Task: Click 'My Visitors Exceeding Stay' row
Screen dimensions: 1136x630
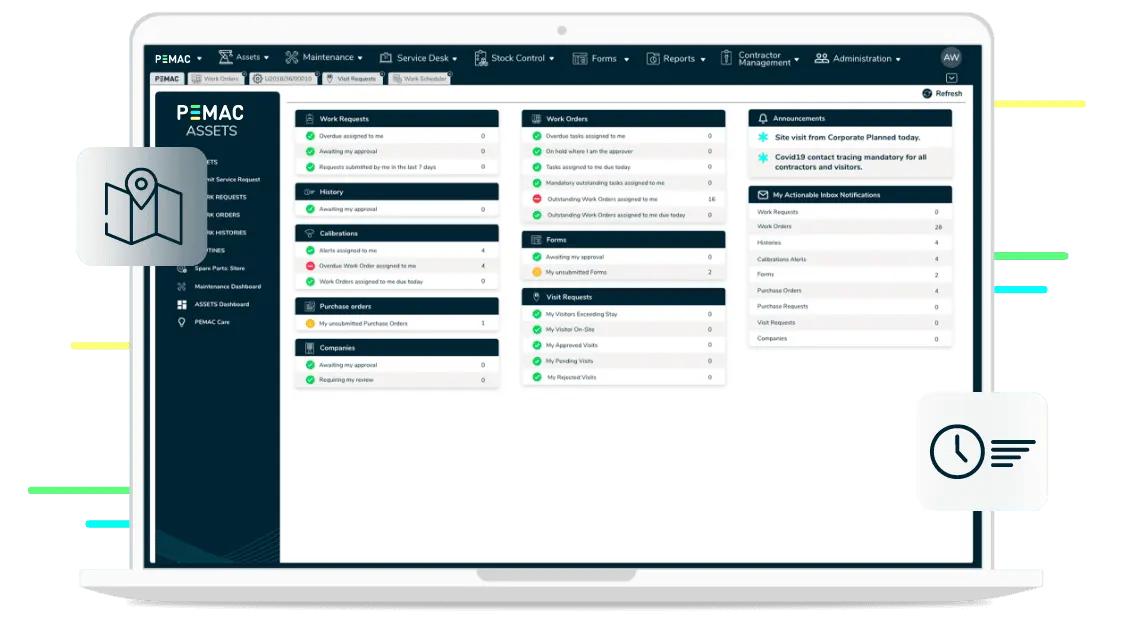Action: pyautogui.click(x=623, y=314)
